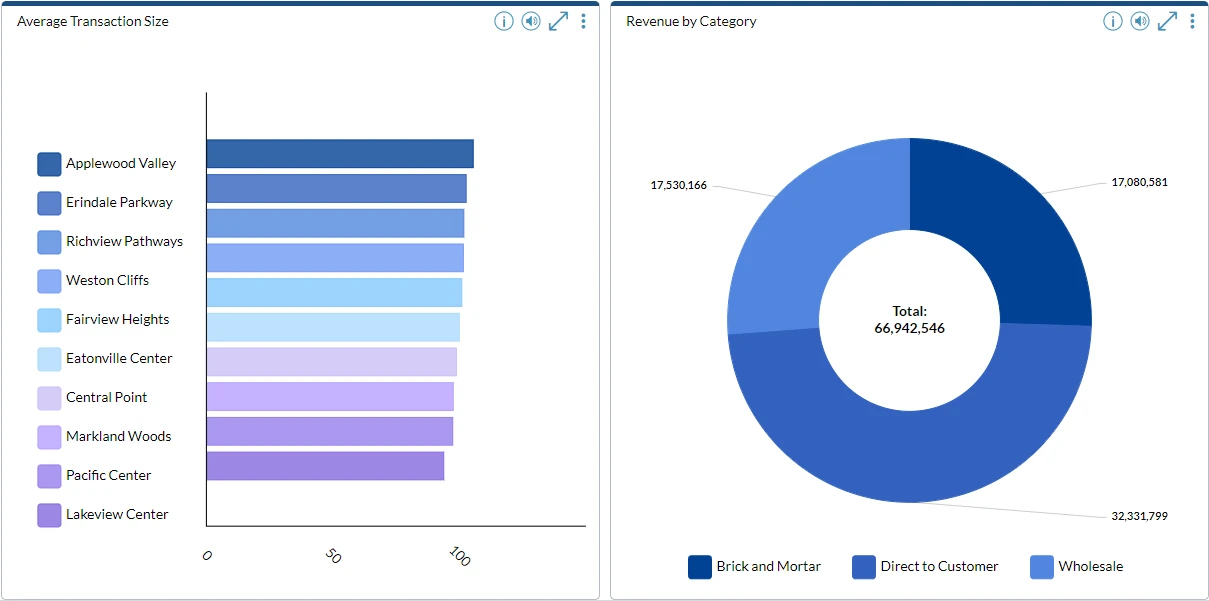Screen dimensions: 1209x601
Task: Toggle Lakeview Center legend label
Action: click(117, 514)
